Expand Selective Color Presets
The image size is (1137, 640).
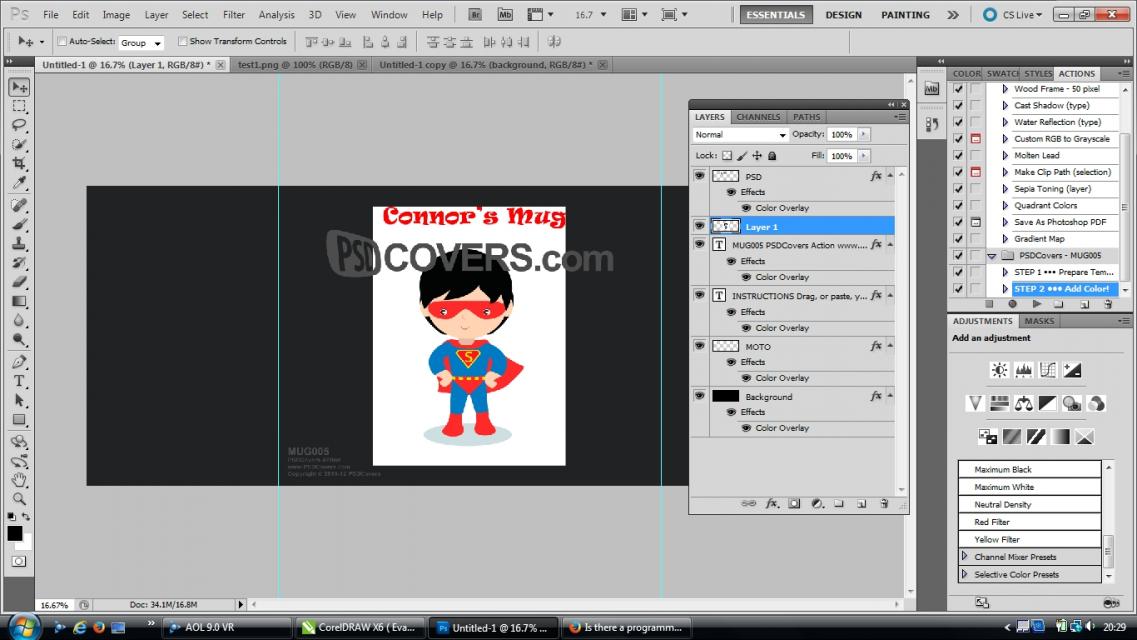click(x=964, y=573)
